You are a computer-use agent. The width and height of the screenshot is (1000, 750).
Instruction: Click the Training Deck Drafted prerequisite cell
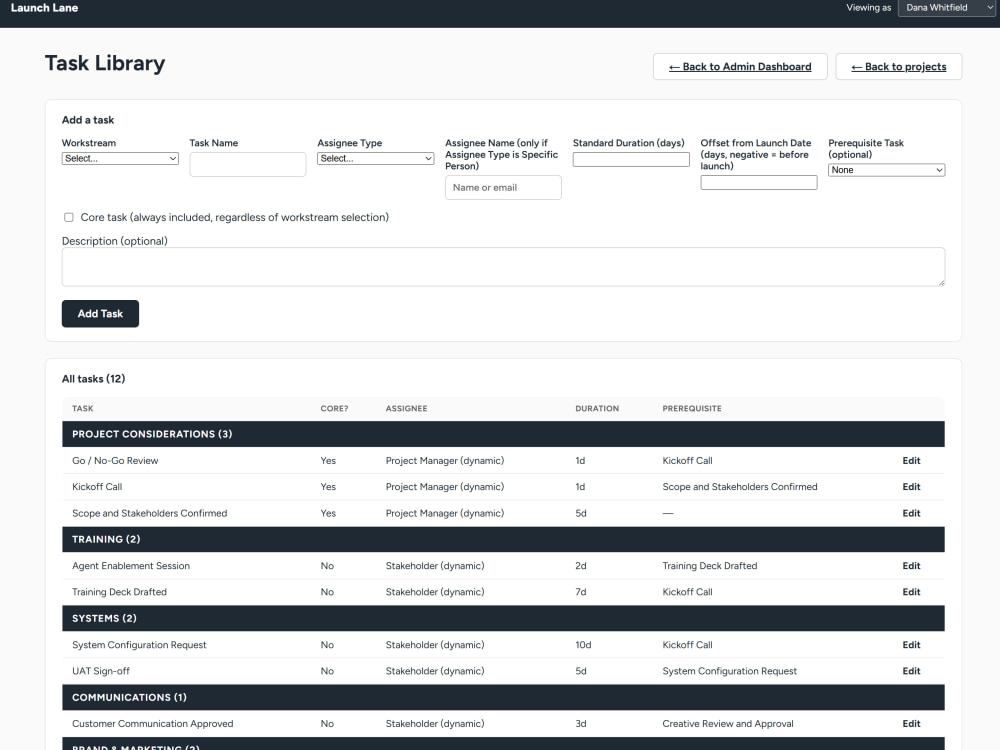coord(710,566)
